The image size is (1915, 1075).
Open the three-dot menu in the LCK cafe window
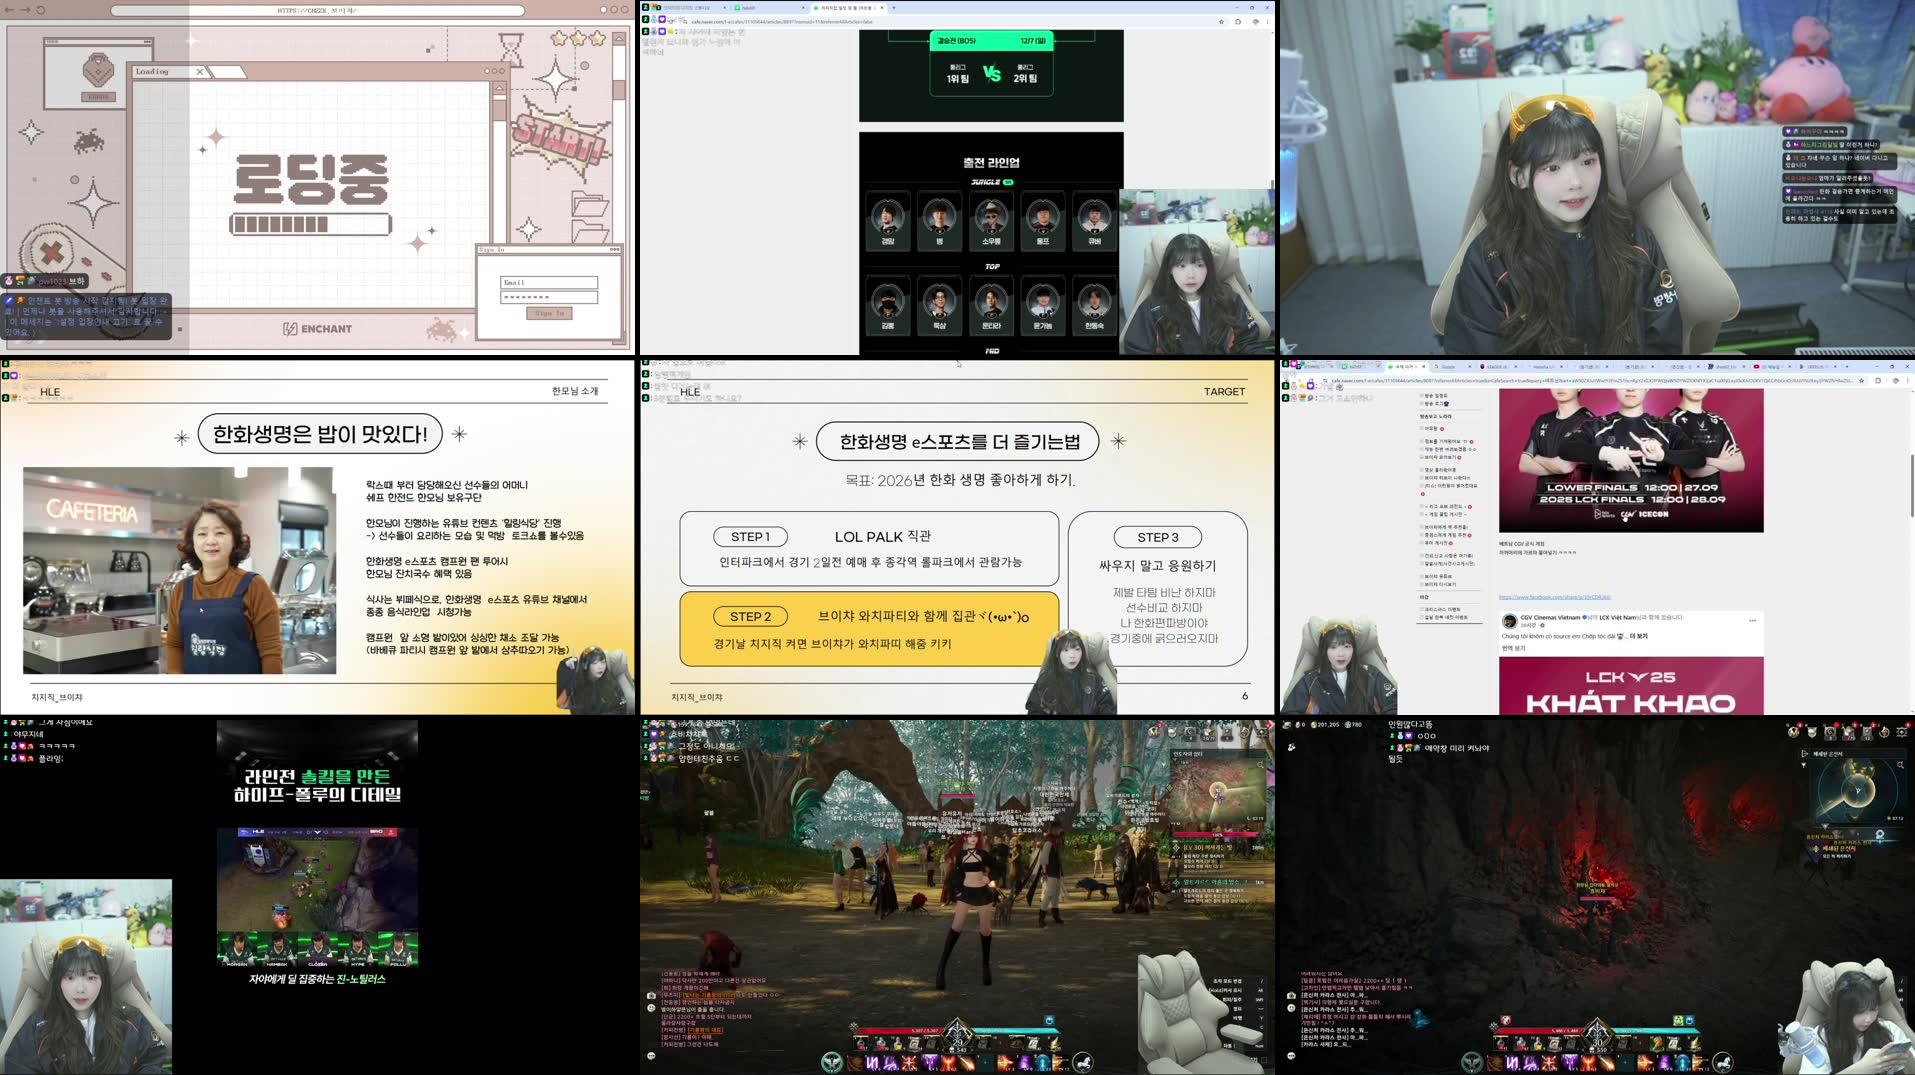(1907, 382)
